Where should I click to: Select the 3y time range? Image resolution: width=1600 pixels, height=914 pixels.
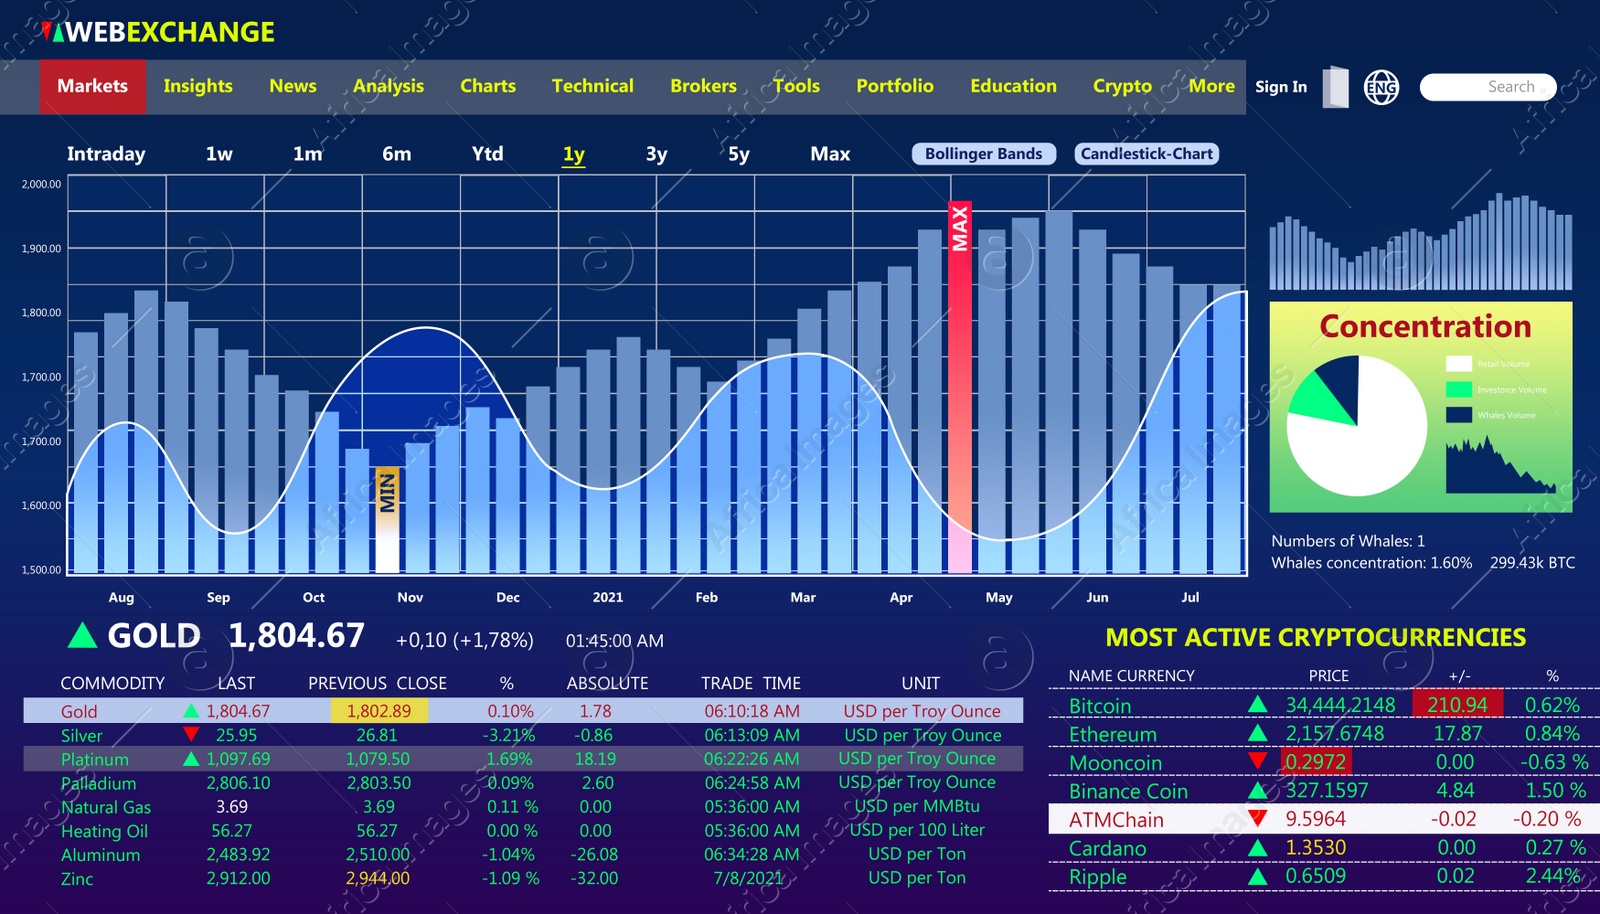(x=656, y=154)
